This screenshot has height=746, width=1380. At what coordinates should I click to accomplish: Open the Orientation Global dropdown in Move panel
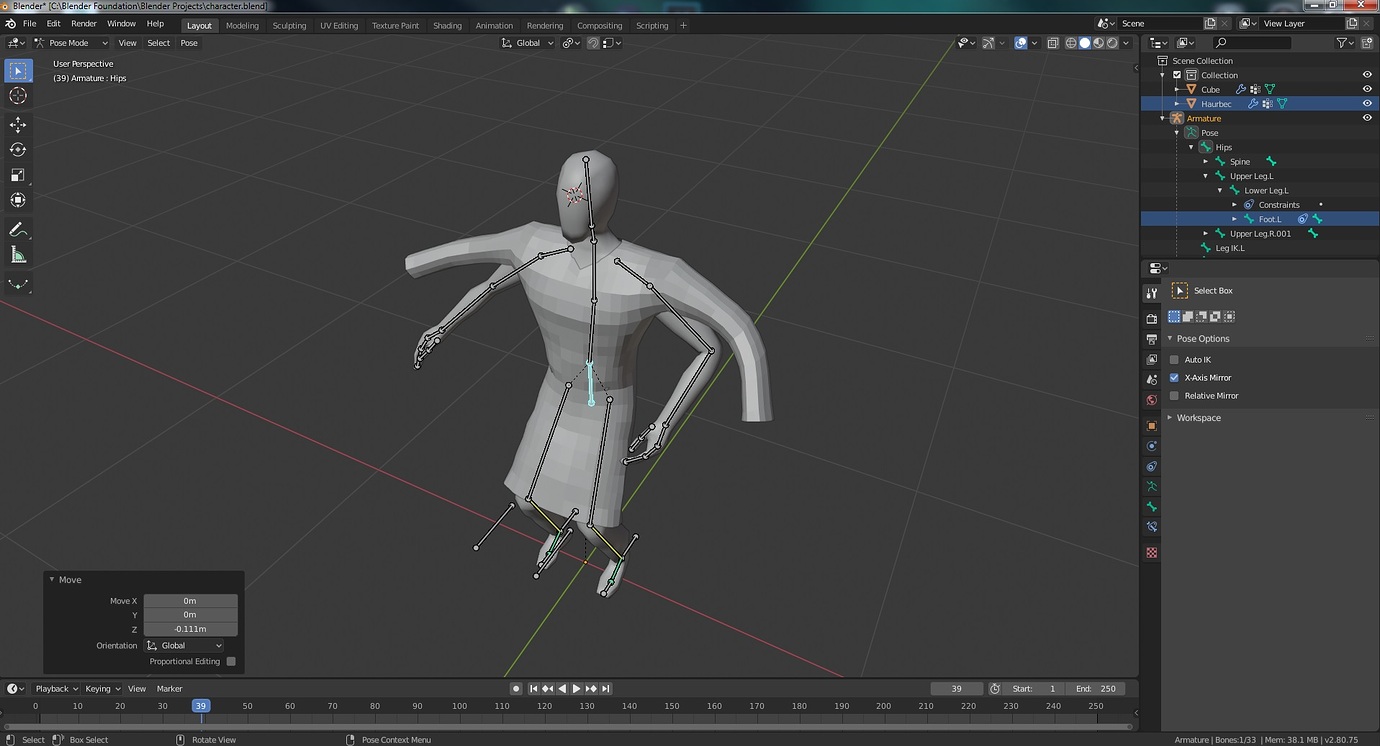click(x=186, y=646)
